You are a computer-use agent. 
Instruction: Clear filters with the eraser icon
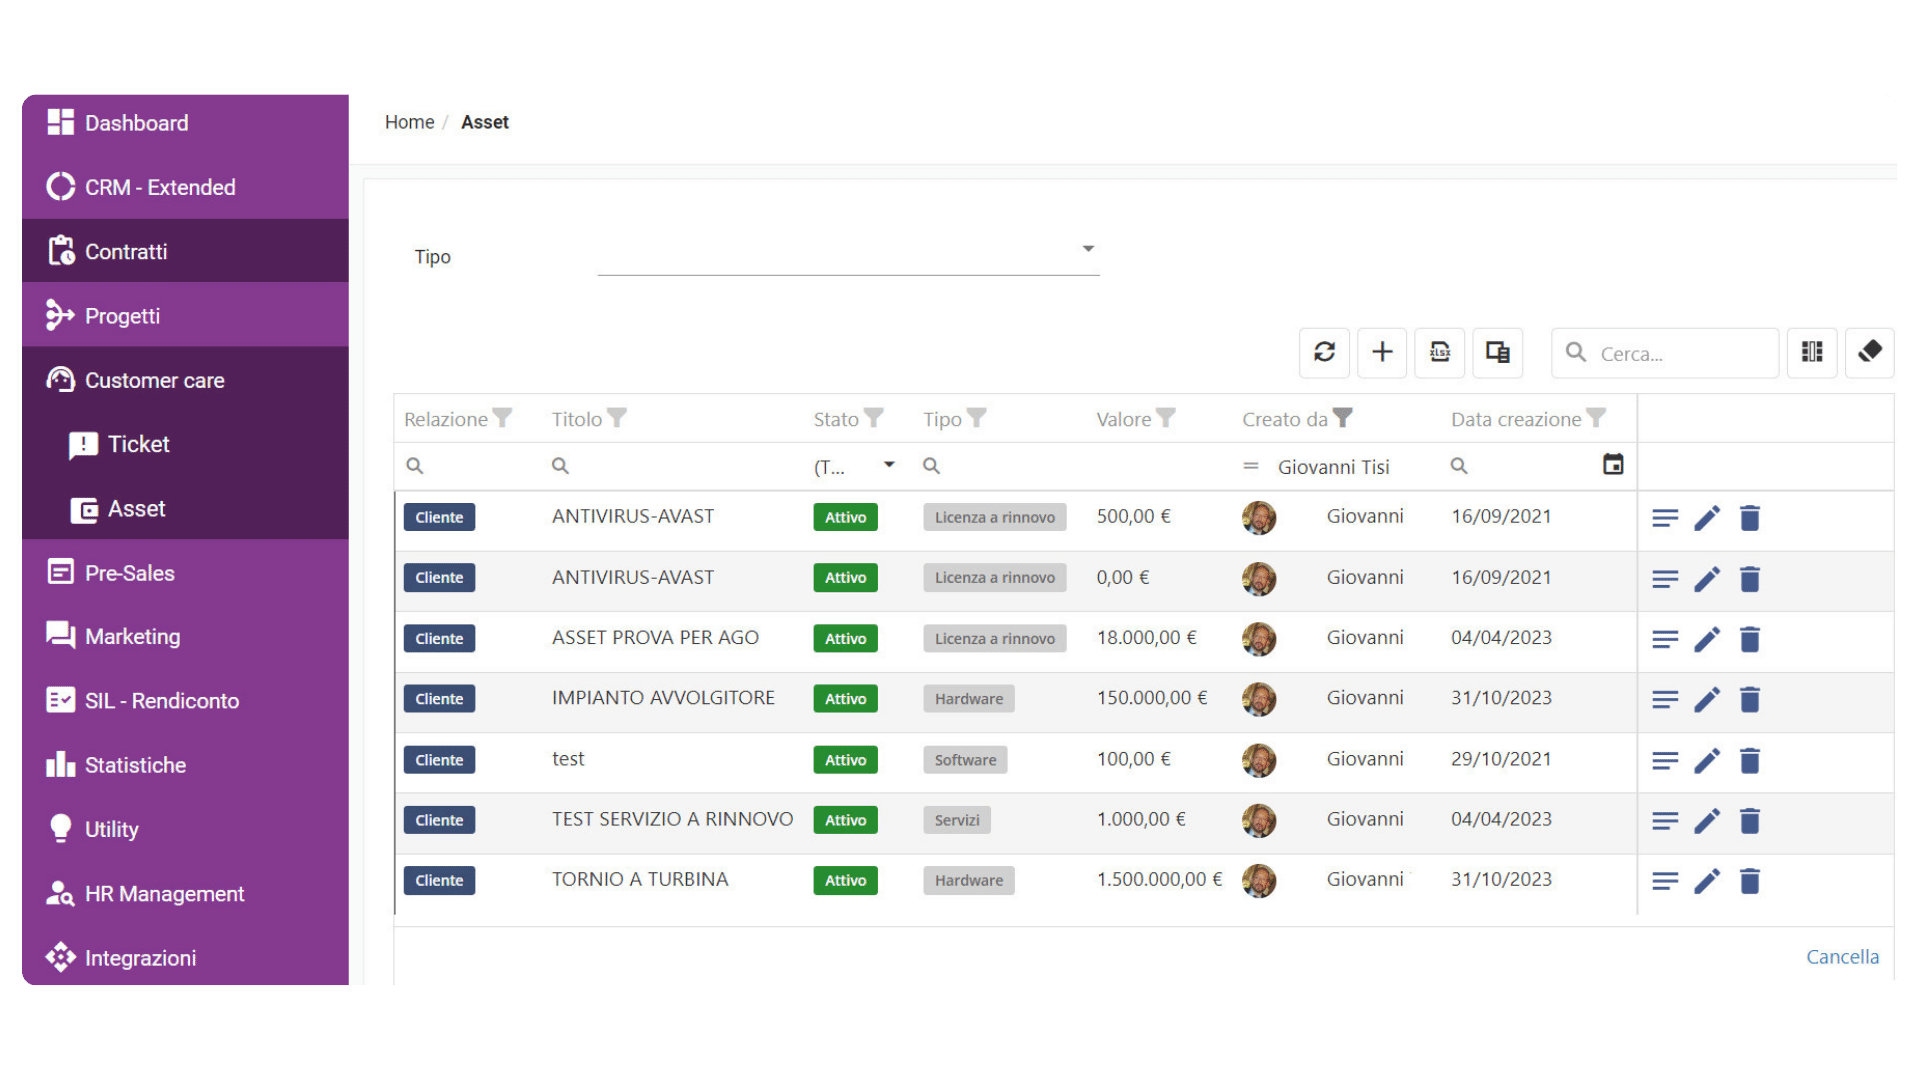coord(1870,352)
